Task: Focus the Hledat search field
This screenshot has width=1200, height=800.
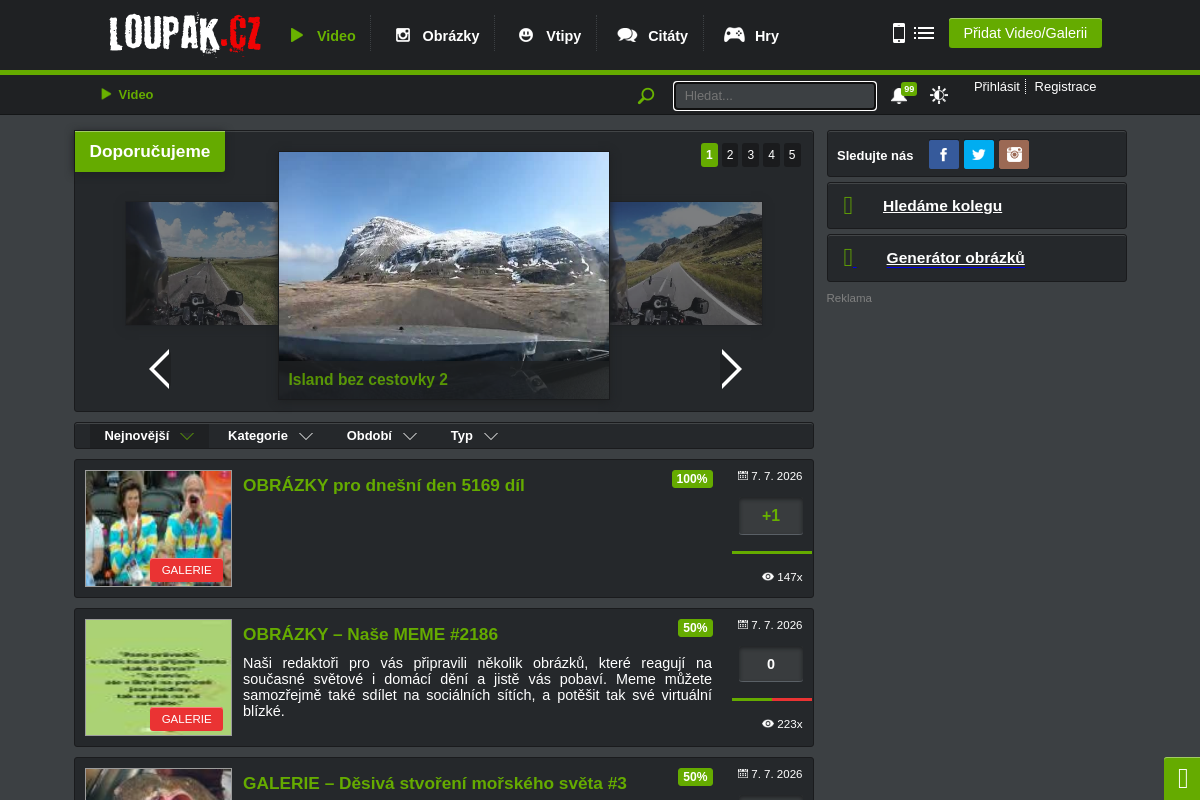Action: click(775, 96)
